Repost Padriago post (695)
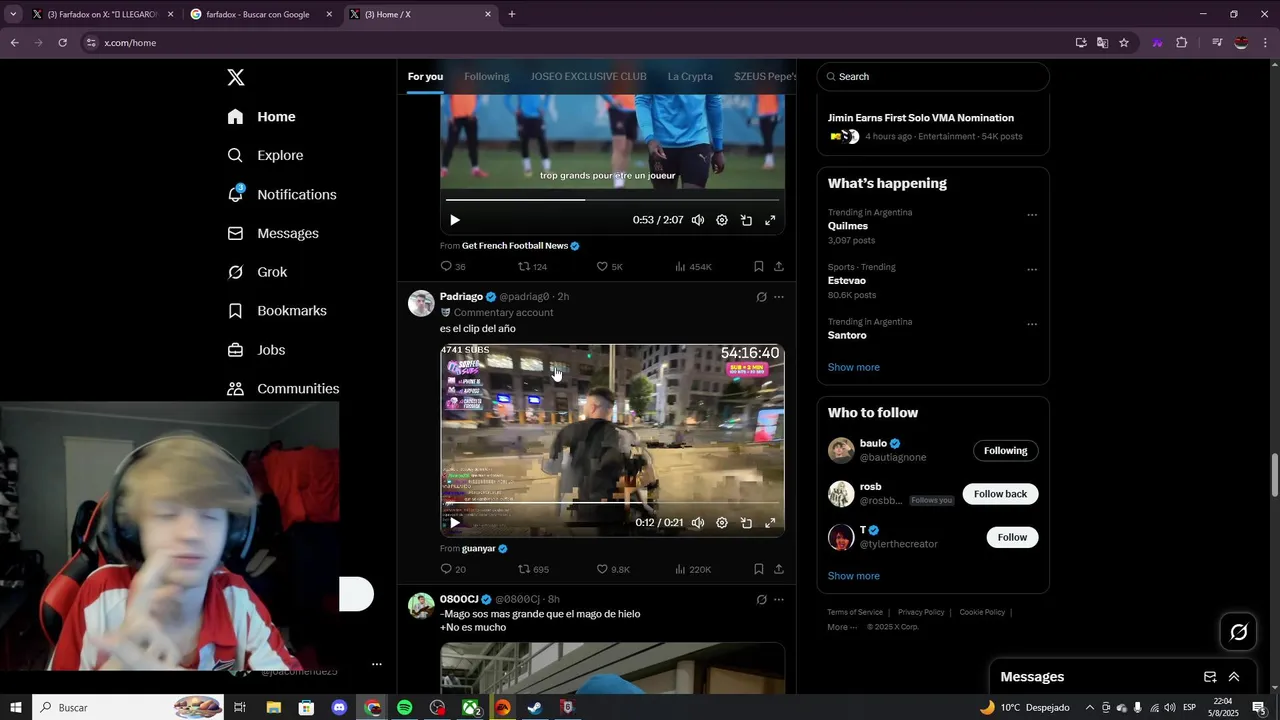Screen dimensions: 1280x720 pyautogui.click(x=533, y=569)
